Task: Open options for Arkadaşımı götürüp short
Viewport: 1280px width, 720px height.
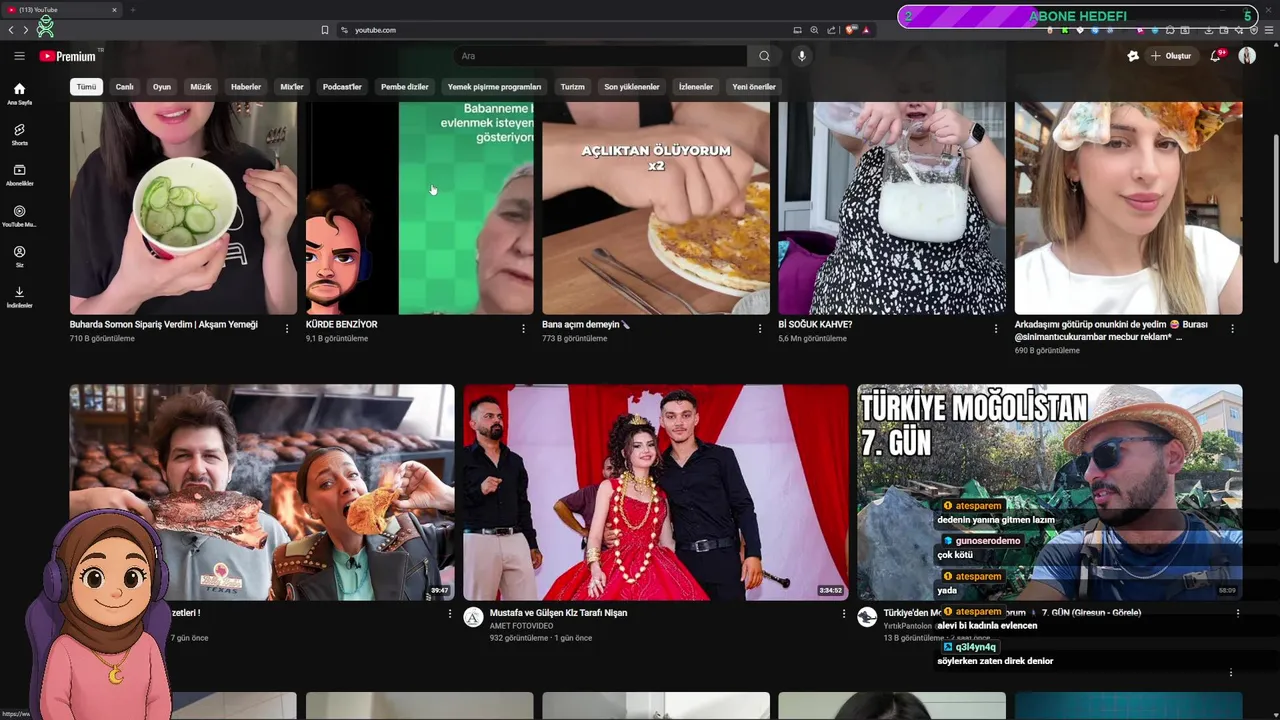Action: (1232, 328)
